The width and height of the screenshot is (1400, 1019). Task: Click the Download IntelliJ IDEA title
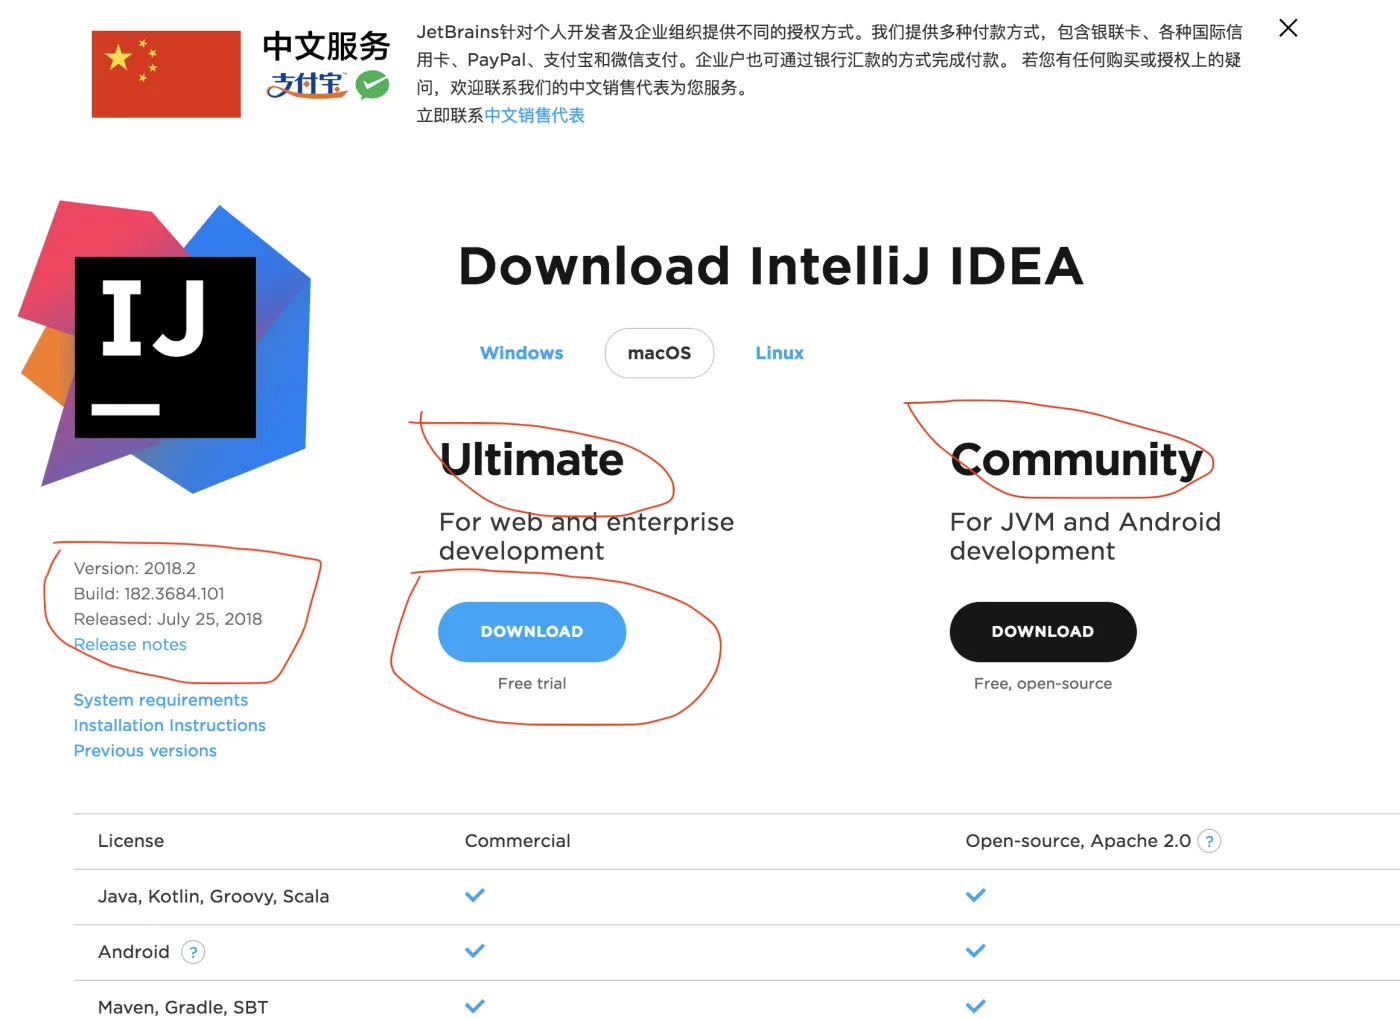(x=771, y=266)
